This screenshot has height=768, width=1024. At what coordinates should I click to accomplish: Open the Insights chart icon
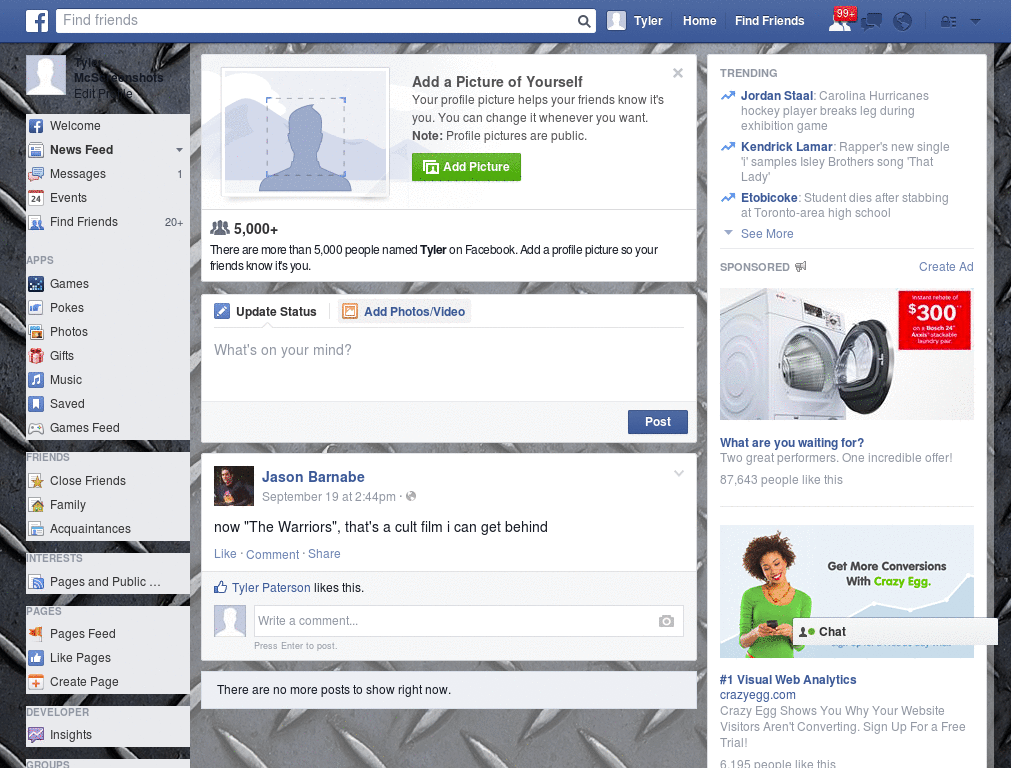coord(37,735)
